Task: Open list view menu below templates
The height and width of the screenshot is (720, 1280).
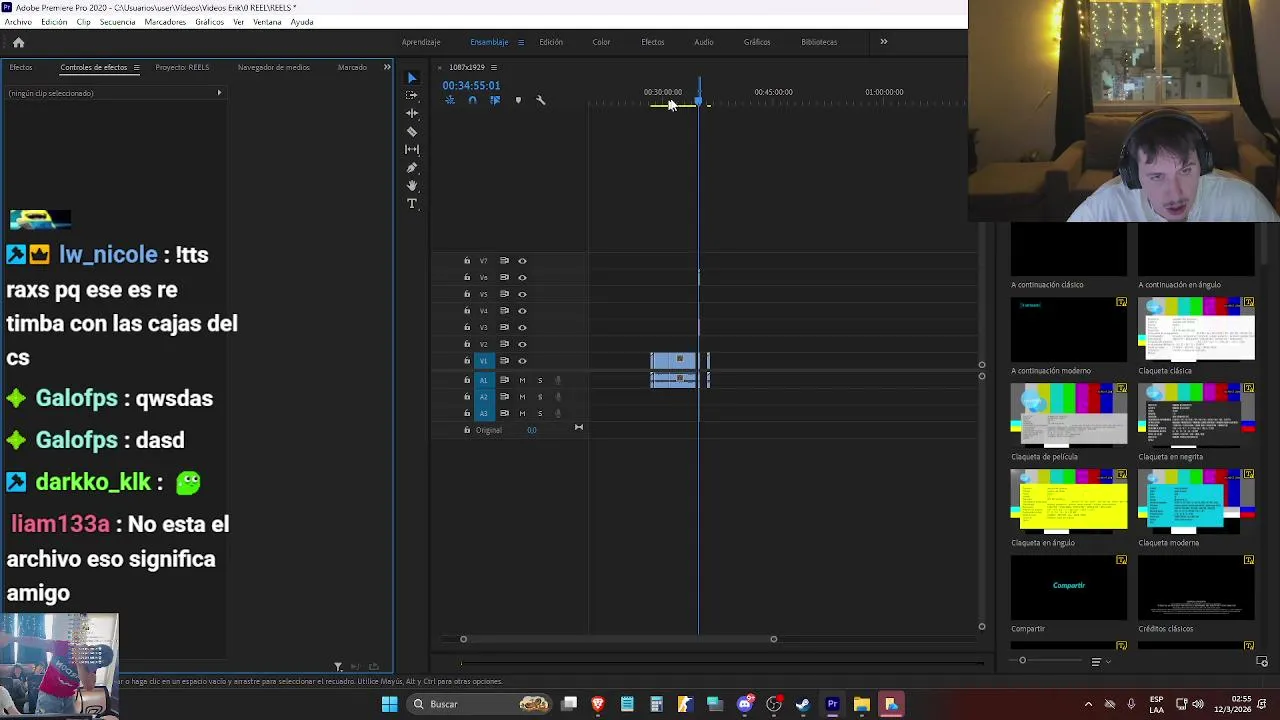Action: point(1099,661)
